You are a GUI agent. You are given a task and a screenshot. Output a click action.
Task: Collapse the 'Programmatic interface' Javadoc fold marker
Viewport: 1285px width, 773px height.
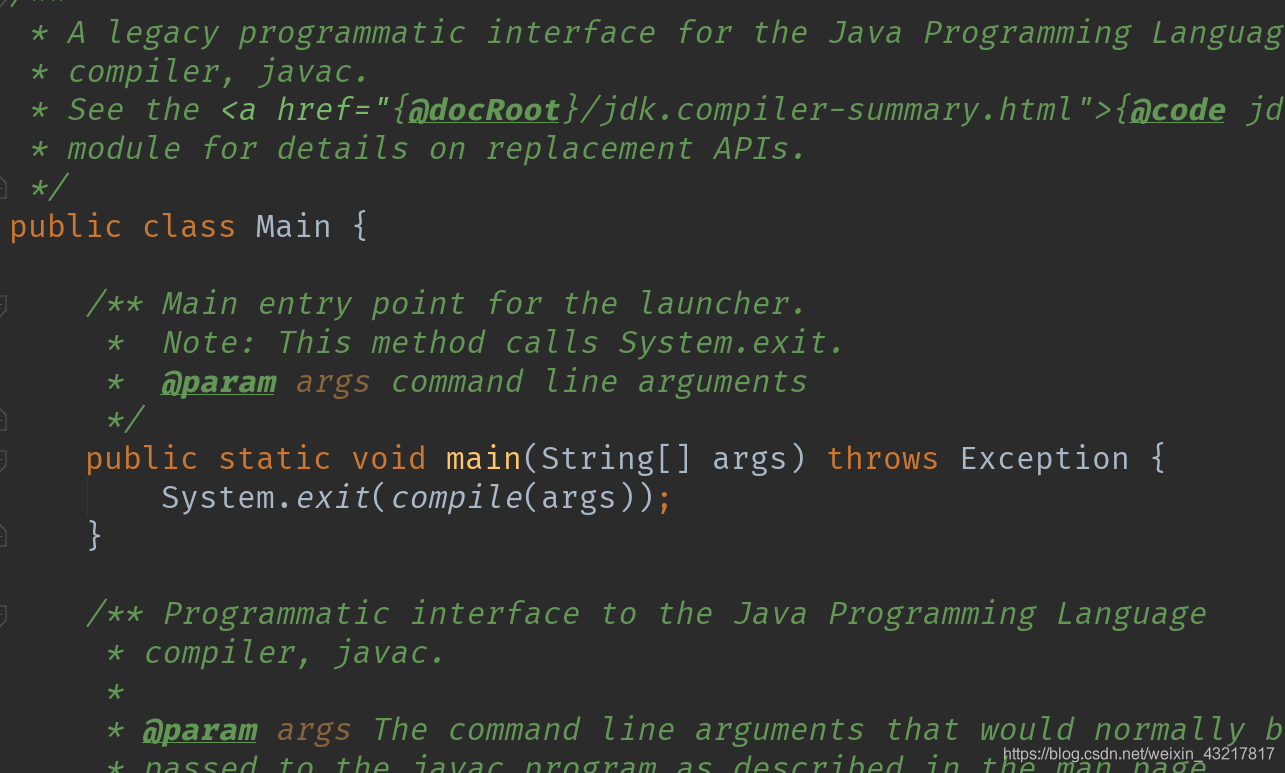pos(3,615)
